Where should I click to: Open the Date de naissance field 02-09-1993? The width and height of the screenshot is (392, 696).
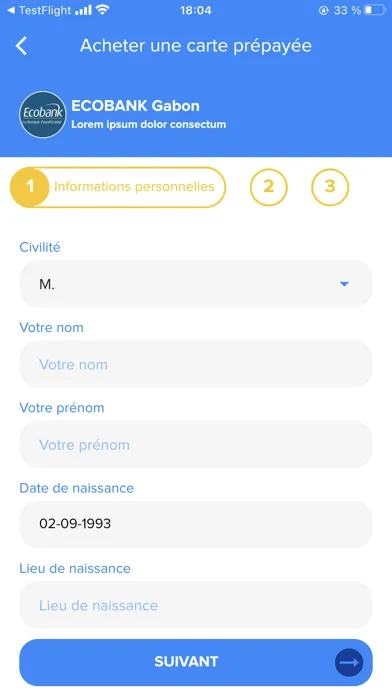pos(196,524)
